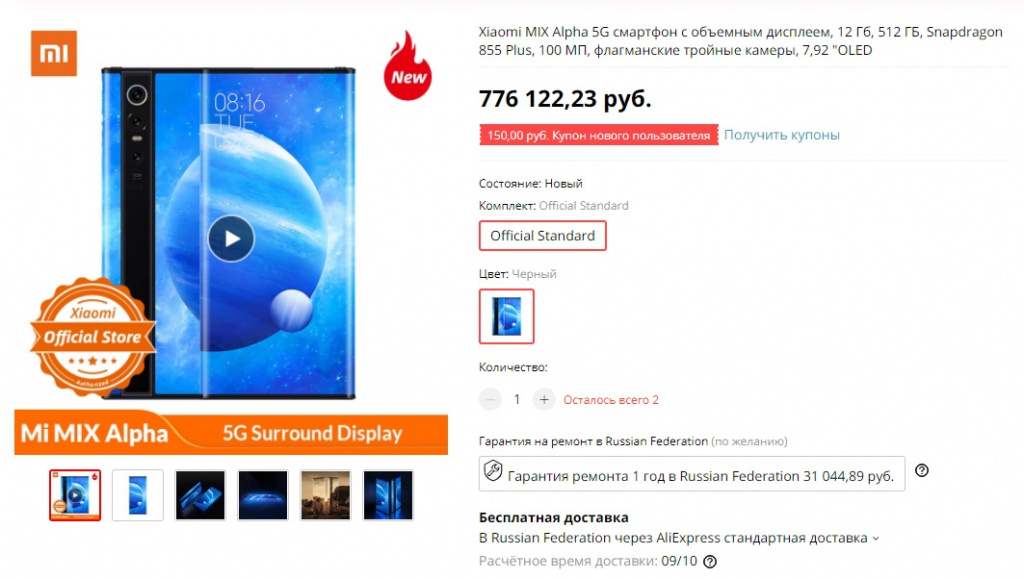Open help icon beside repair warranty
The image size is (1024, 579).
921,471
